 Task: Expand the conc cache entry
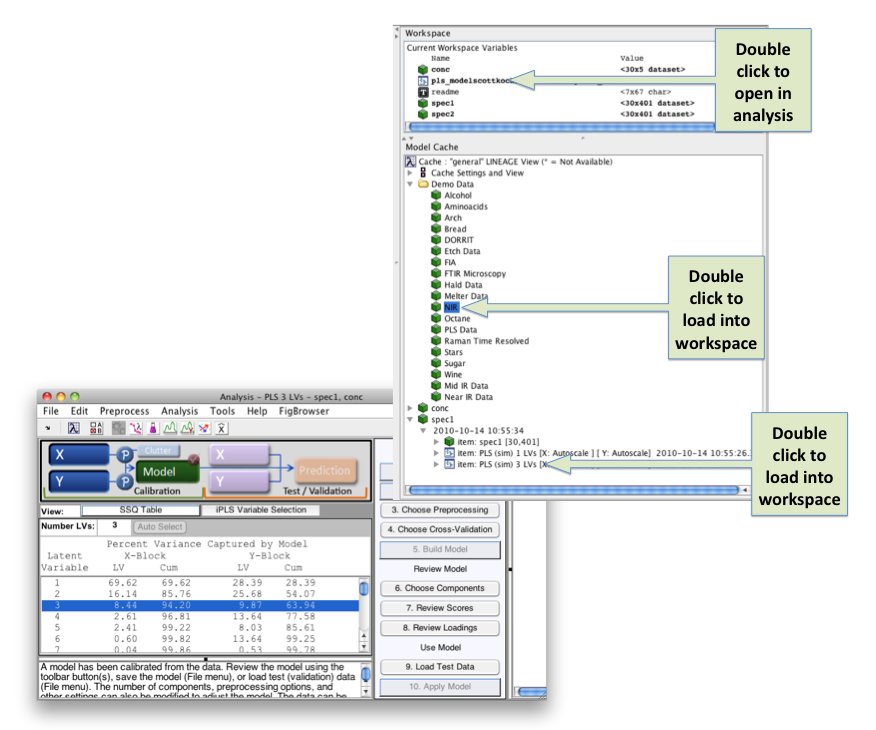(410, 408)
